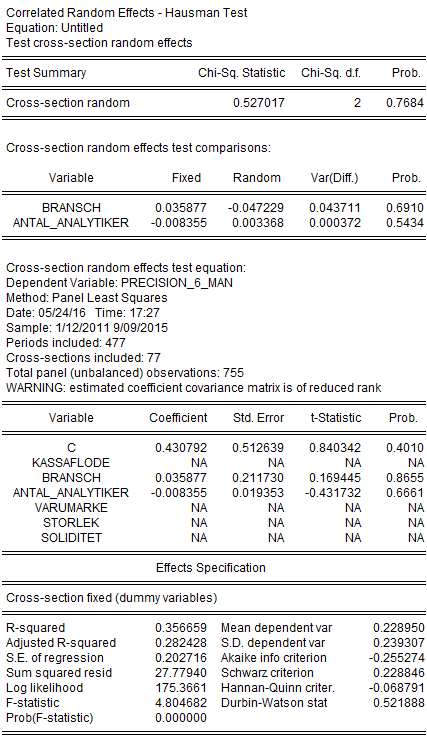
Task: Click the R-squared value 0.356659
Action: pos(181,628)
